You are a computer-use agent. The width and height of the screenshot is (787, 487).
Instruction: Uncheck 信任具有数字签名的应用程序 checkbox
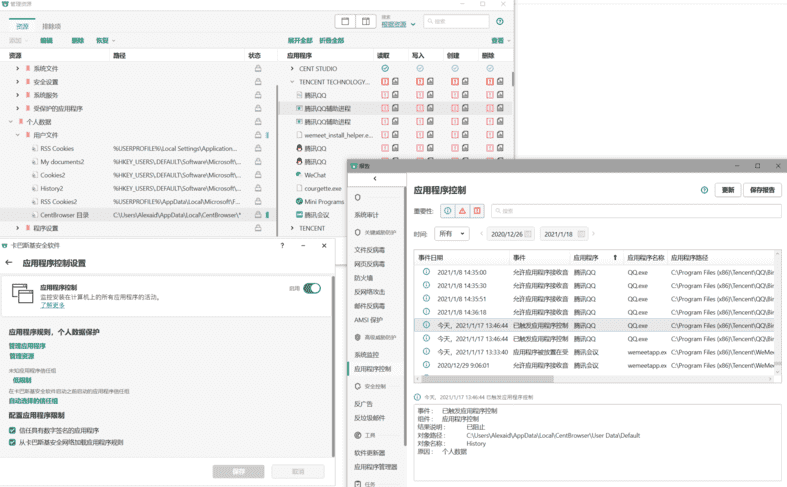[x=13, y=430]
